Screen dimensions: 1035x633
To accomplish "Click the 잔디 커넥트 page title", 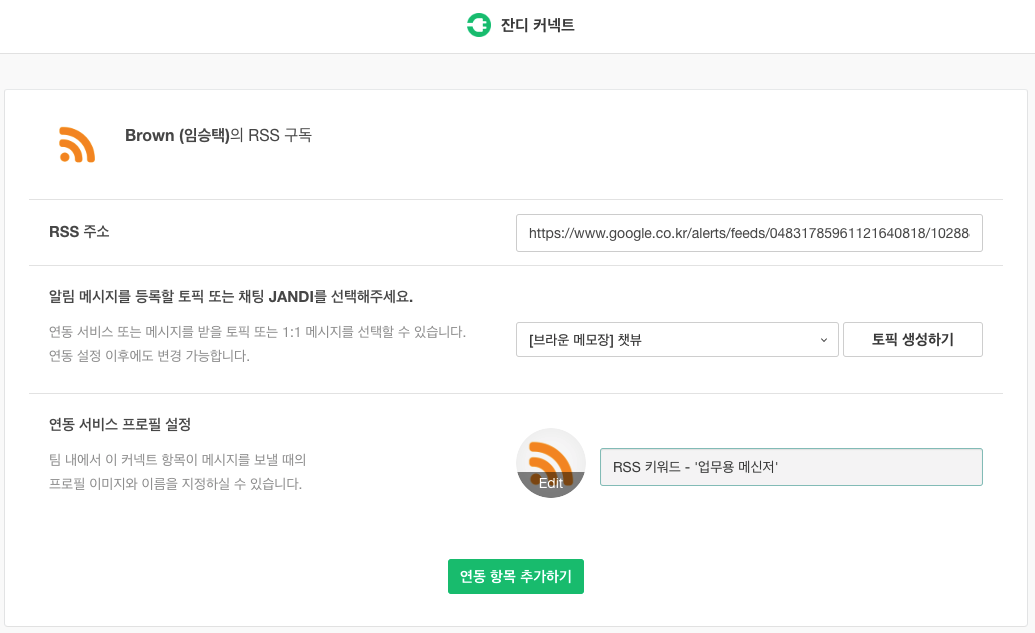I will click(537, 25).
